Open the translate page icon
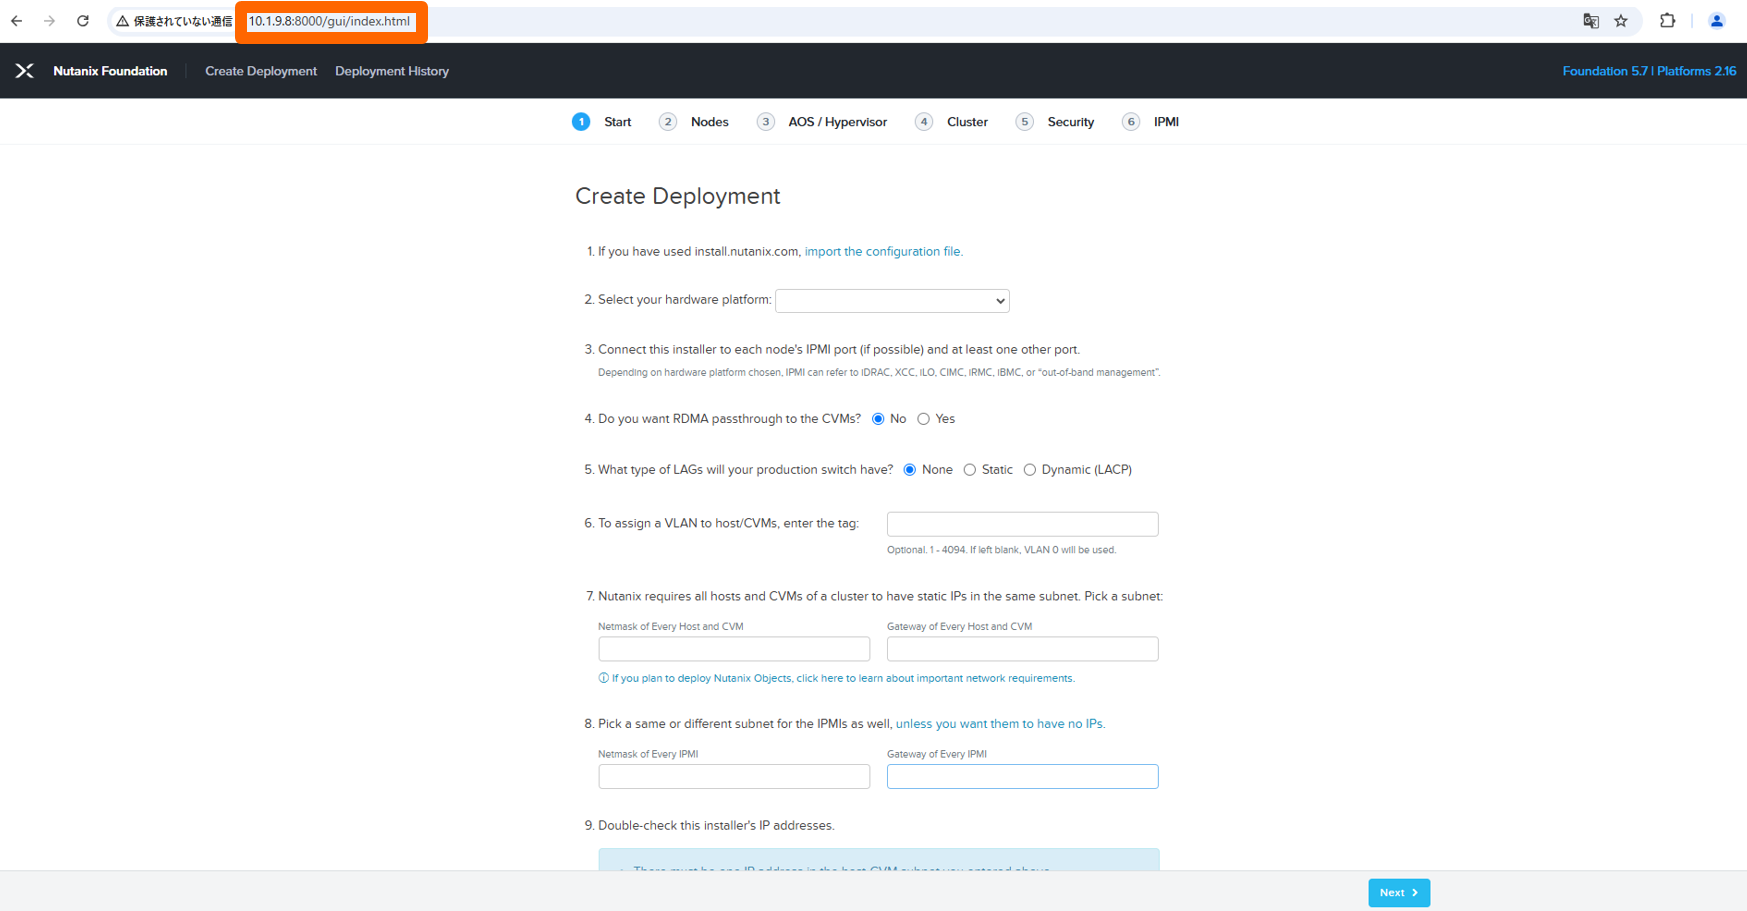Screen dimensions: 1747x911 point(1591,21)
